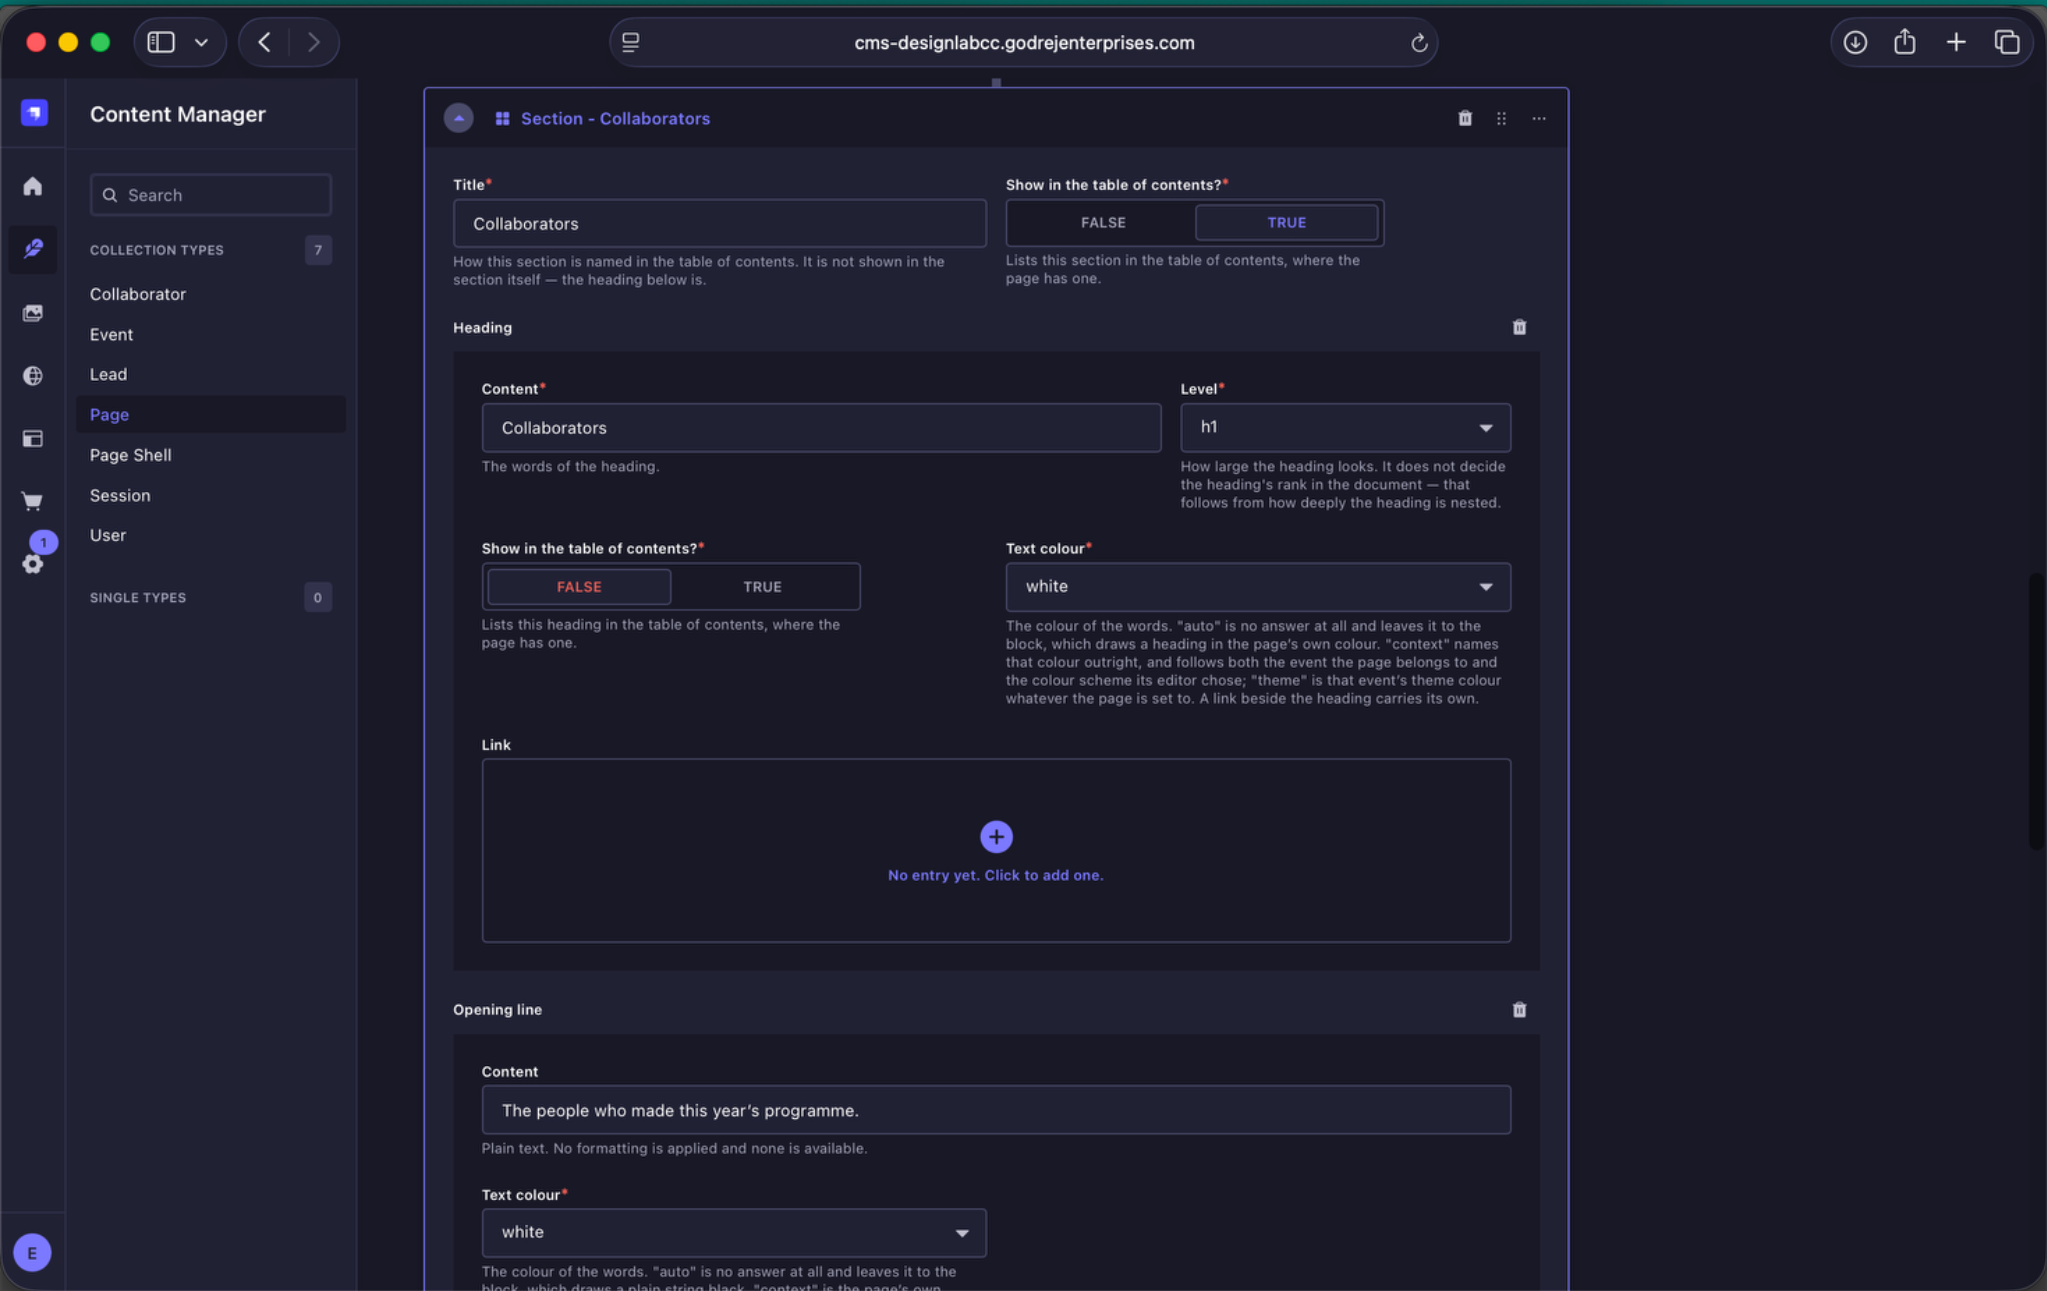Open Safari sidebar chevron dropdown
This screenshot has width=2047, height=1291.
[201, 42]
